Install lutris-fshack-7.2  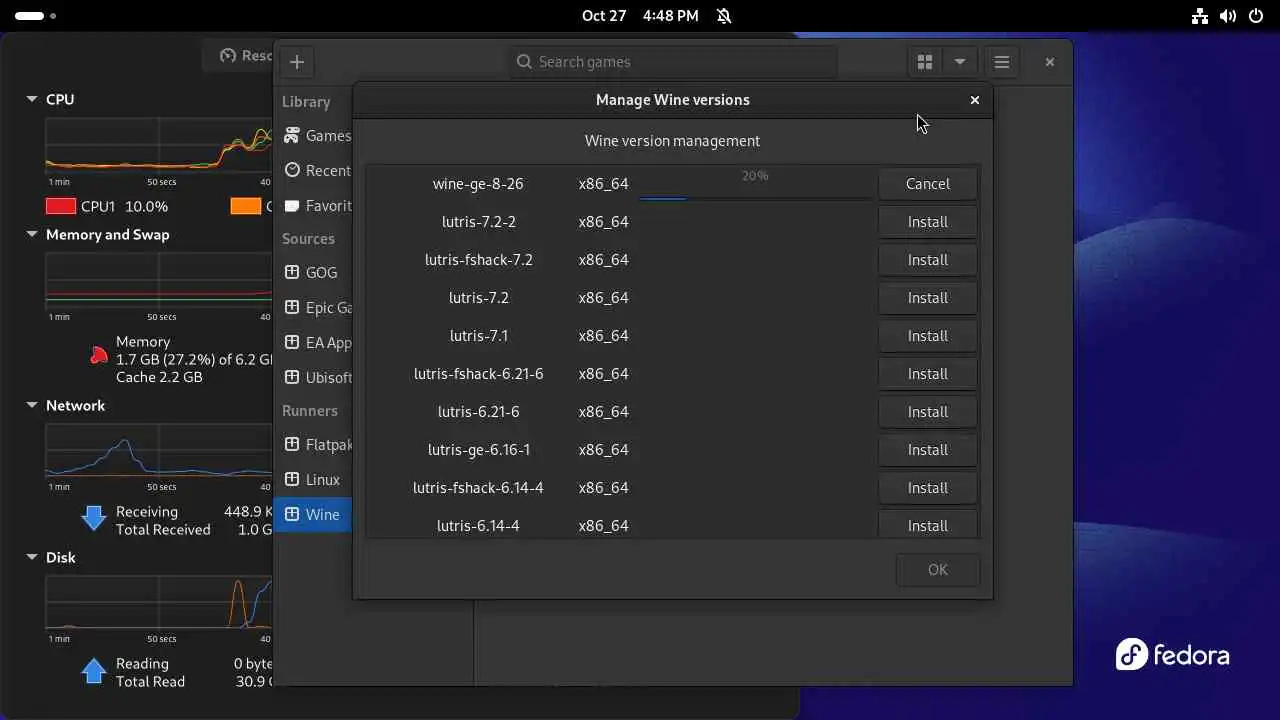(x=928, y=260)
